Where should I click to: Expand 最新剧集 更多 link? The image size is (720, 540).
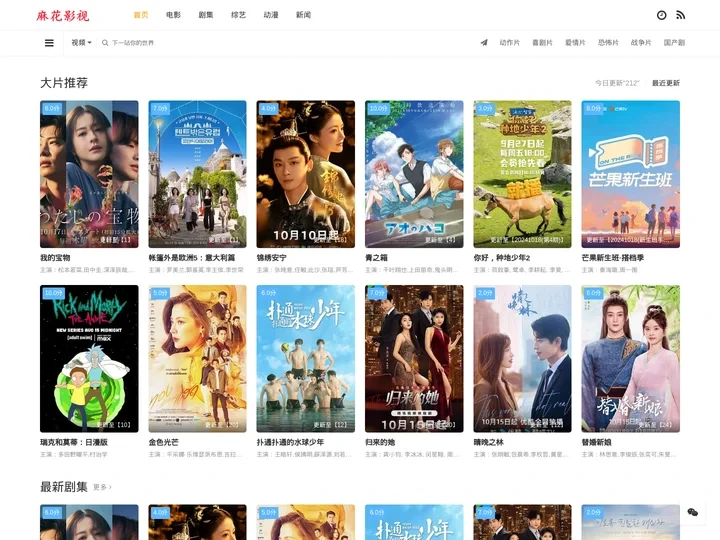[x=102, y=487]
